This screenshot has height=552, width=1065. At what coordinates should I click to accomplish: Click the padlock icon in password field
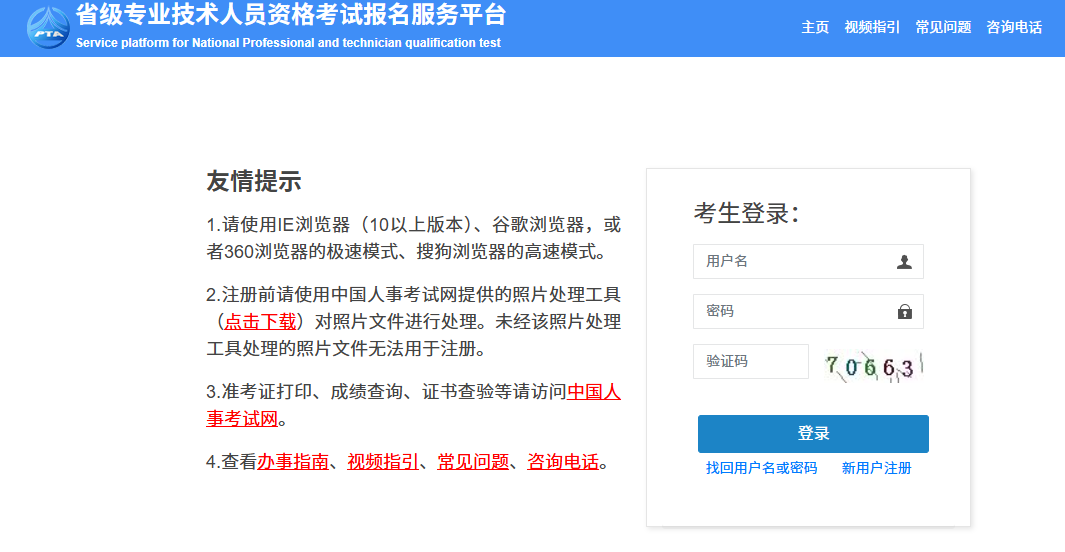tap(904, 312)
